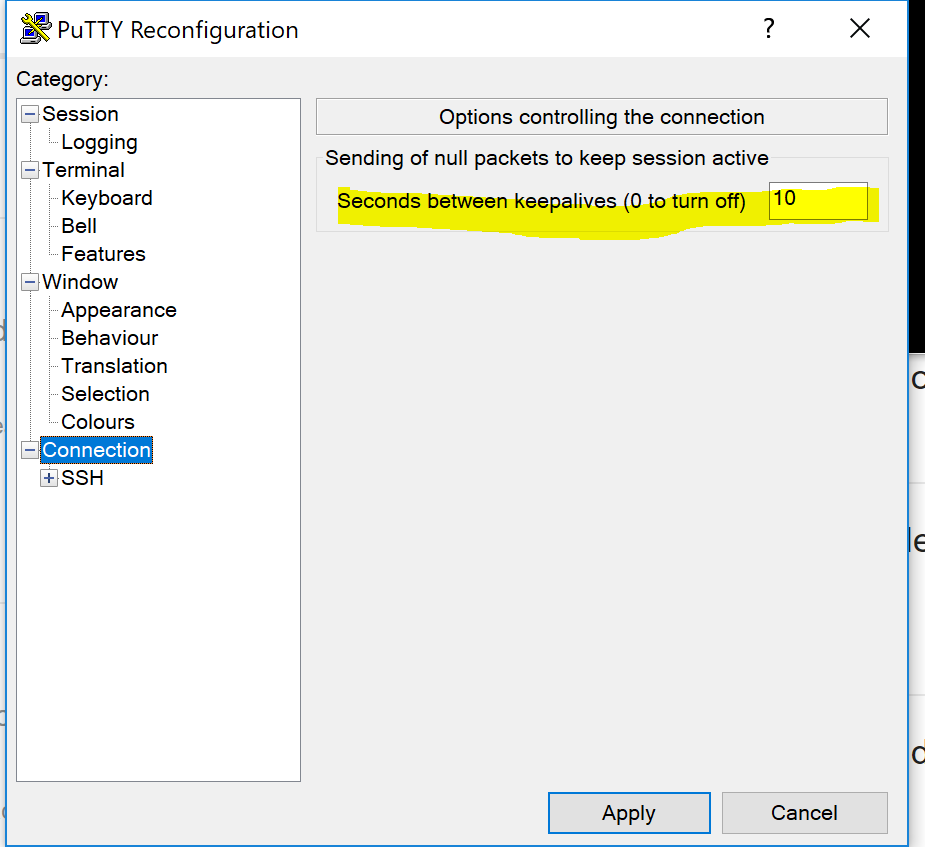Image resolution: width=925 pixels, height=847 pixels.
Task: Open the Features category
Action: click(x=103, y=254)
